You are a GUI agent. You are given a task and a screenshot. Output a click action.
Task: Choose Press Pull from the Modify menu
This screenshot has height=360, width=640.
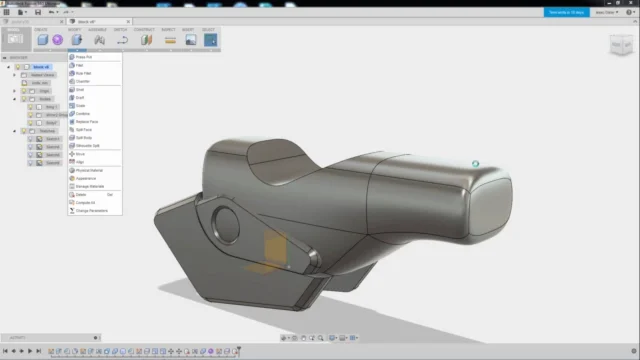click(95, 57)
